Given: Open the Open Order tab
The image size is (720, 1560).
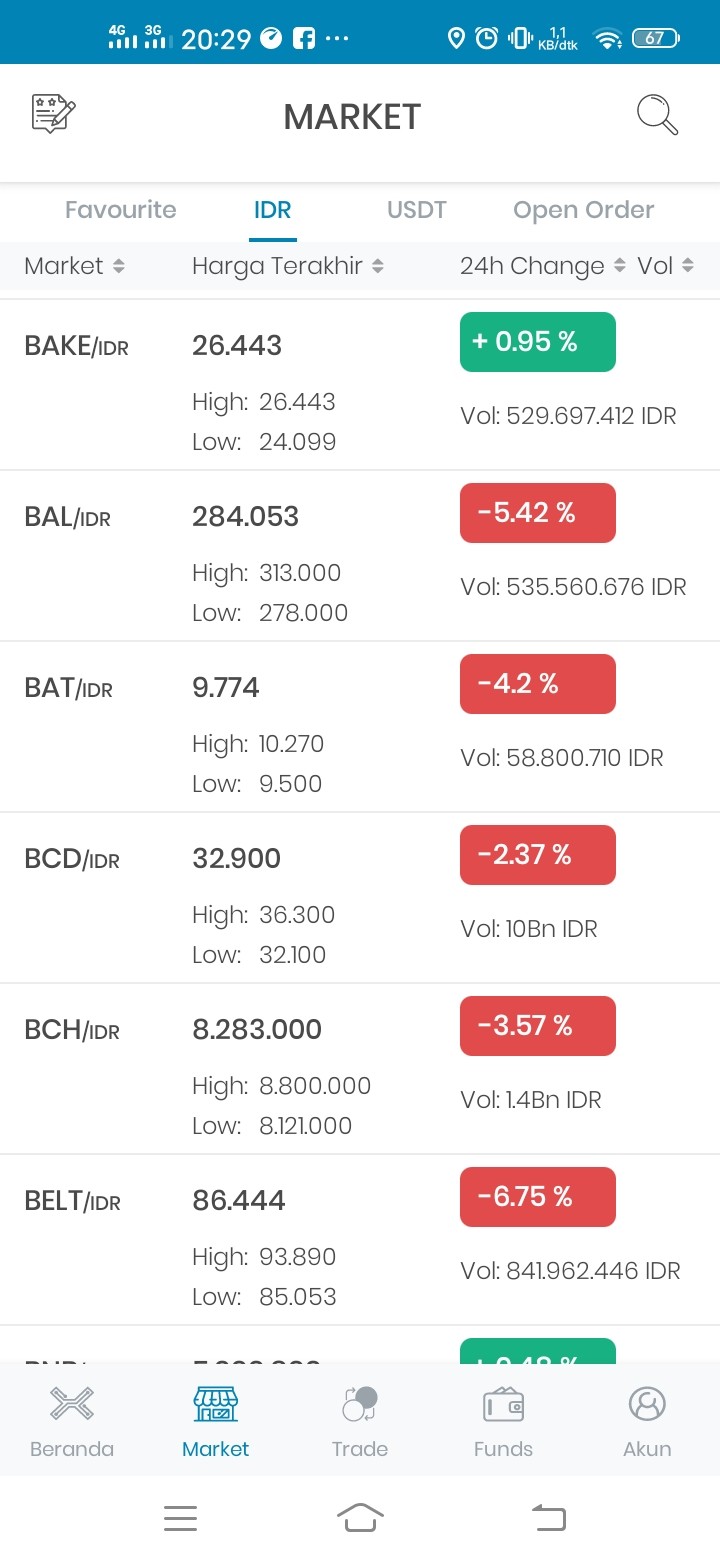Looking at the screenshot, I should tap(583, 210).
